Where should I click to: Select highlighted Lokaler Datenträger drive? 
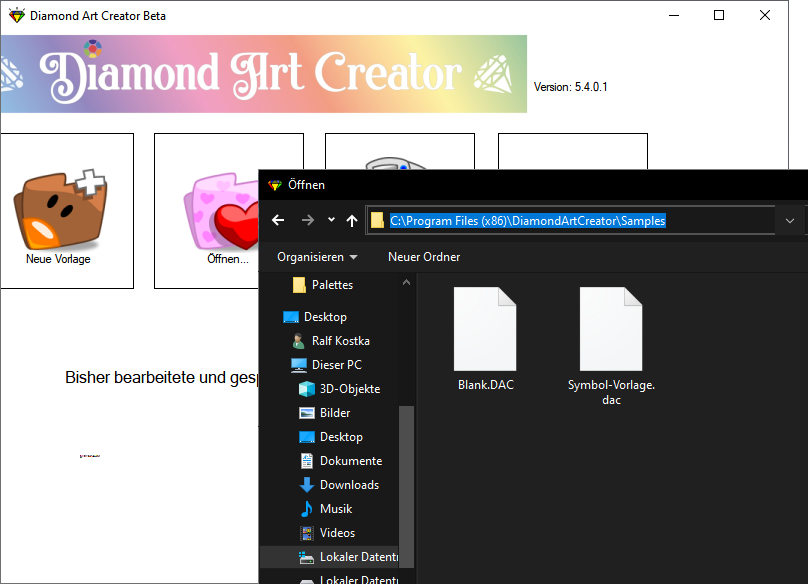pos(329,557)
